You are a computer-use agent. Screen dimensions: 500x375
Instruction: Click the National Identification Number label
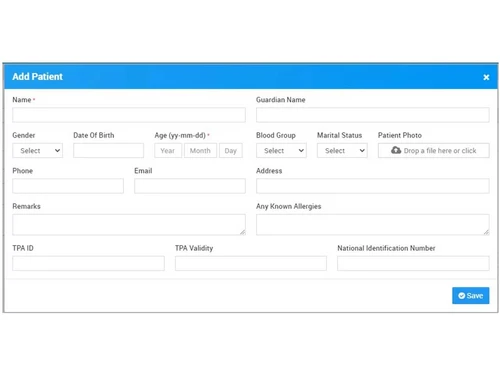click(386, 248)
